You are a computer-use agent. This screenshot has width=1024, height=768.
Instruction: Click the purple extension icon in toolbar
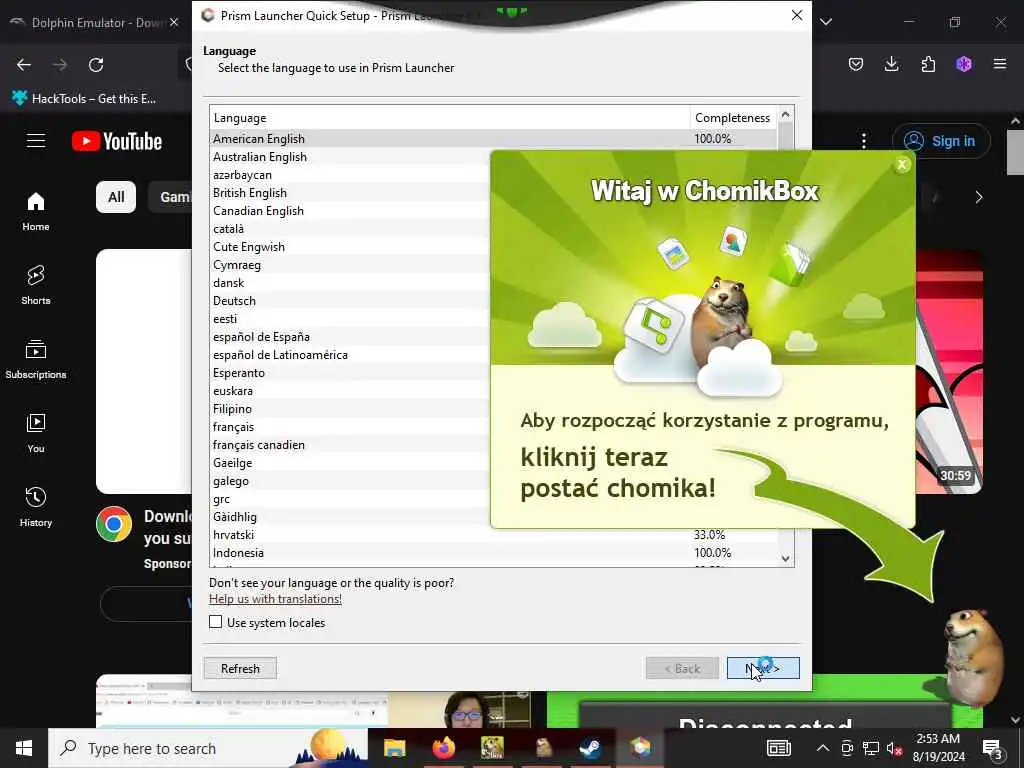[964, 64]
